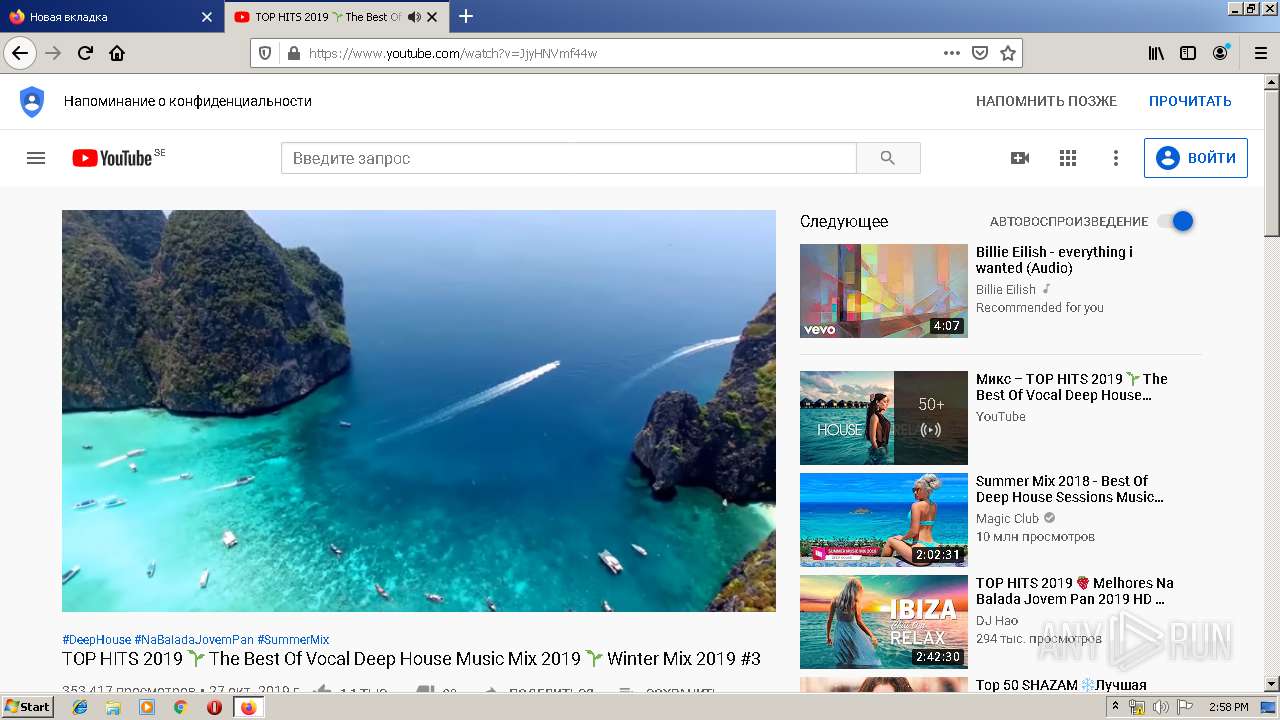The width and height of the screenshot is (1280, 720).
Task: Go back with the browser back arrow
Action: [x=20, y=53]
